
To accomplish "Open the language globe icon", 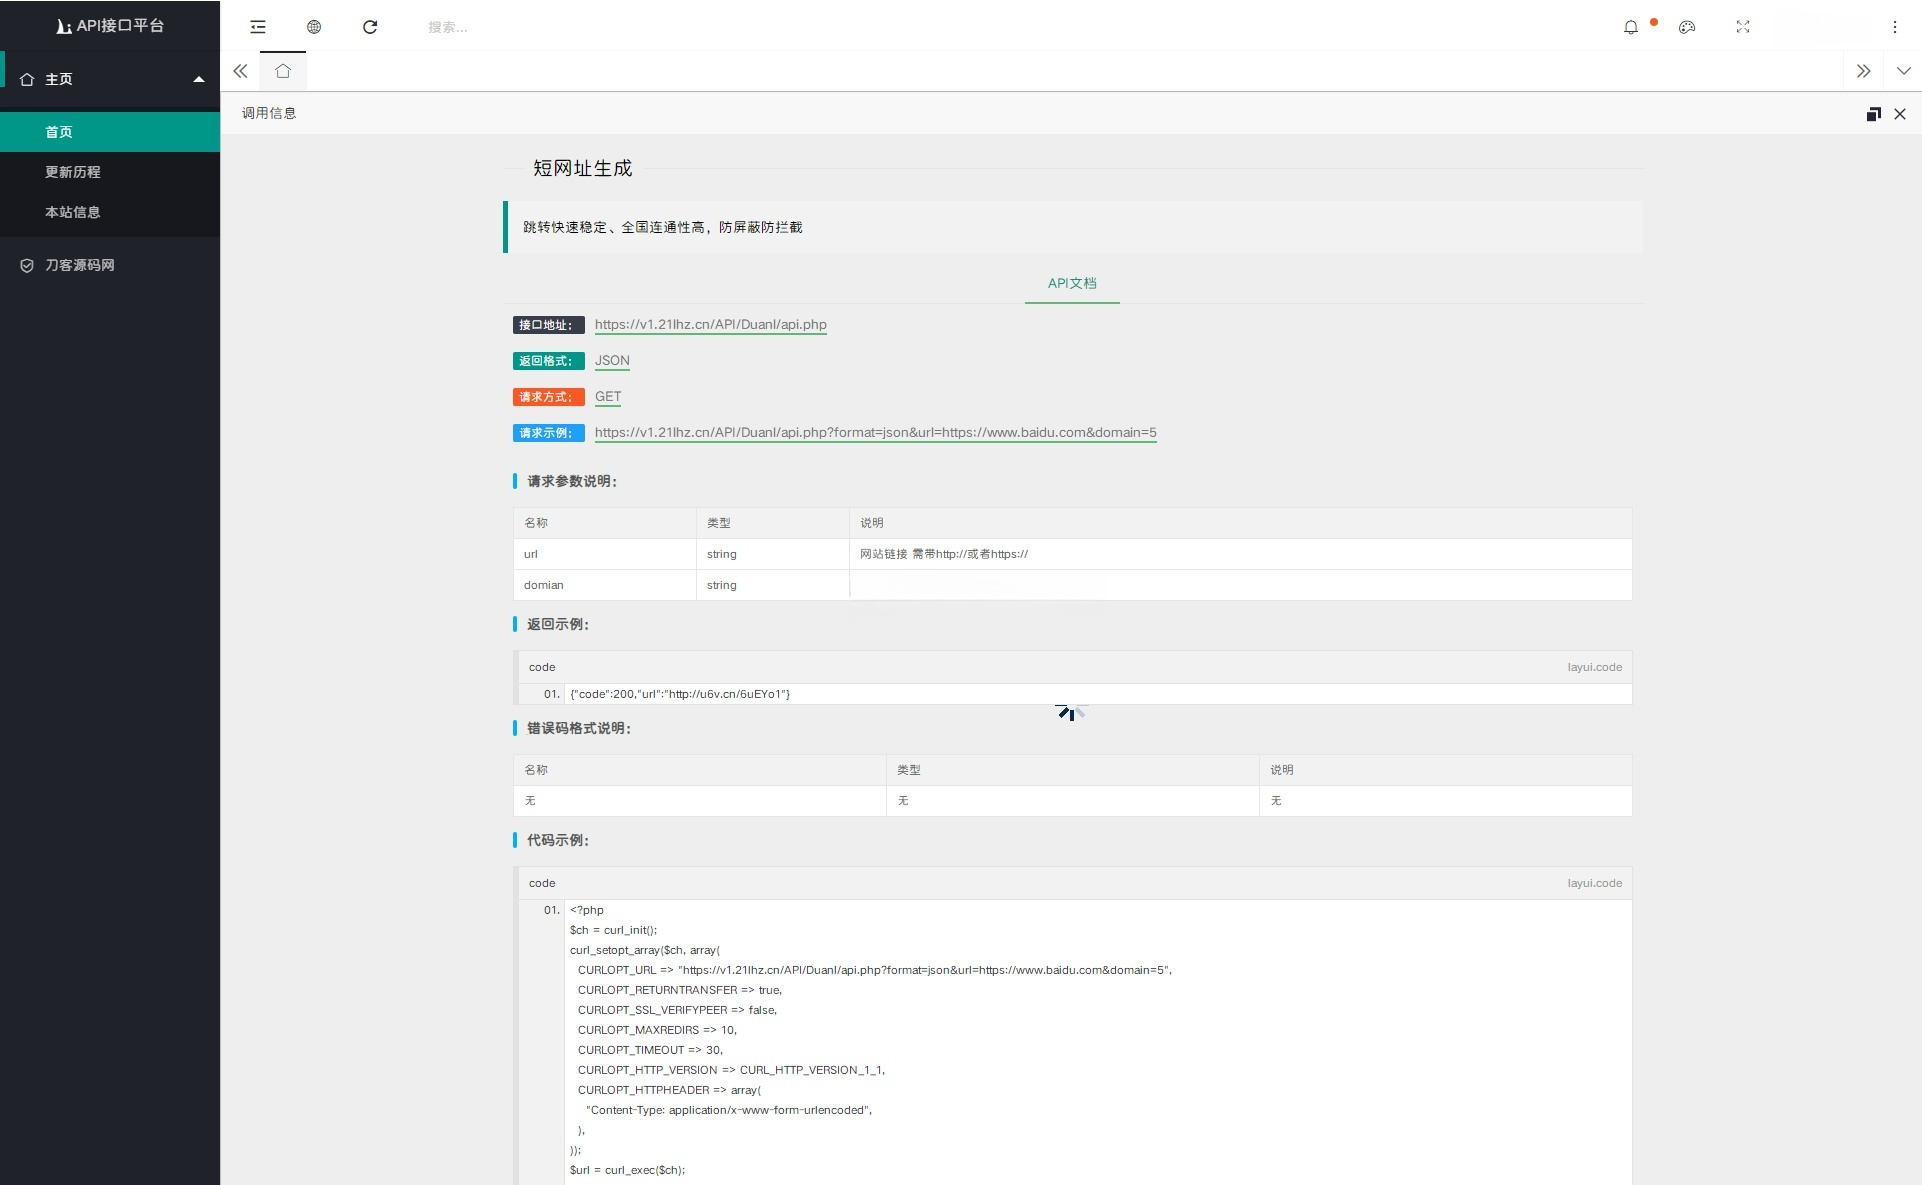I will tap(313, 27).
